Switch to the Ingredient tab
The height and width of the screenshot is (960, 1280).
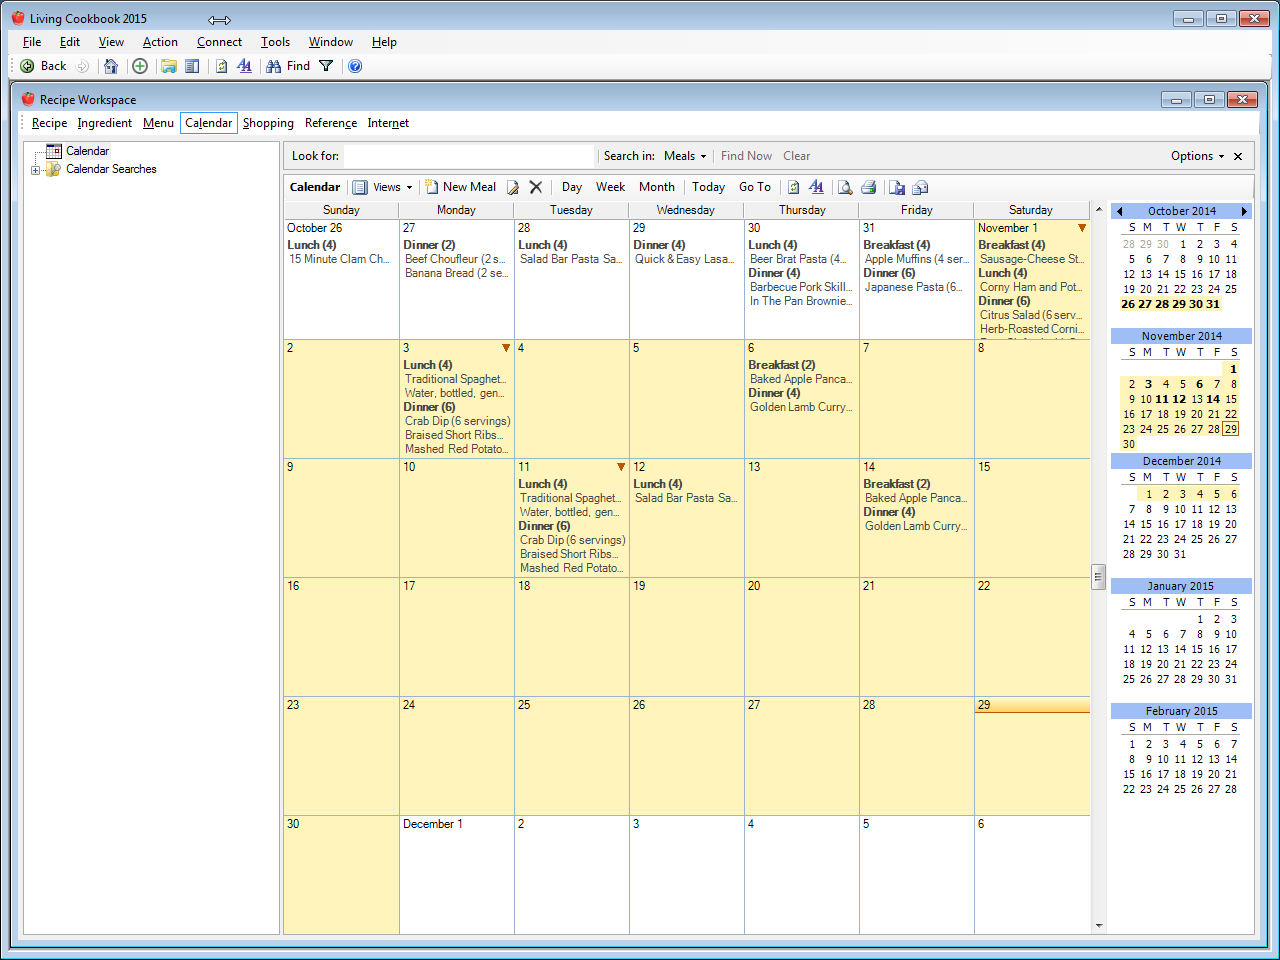coord(105,123)
